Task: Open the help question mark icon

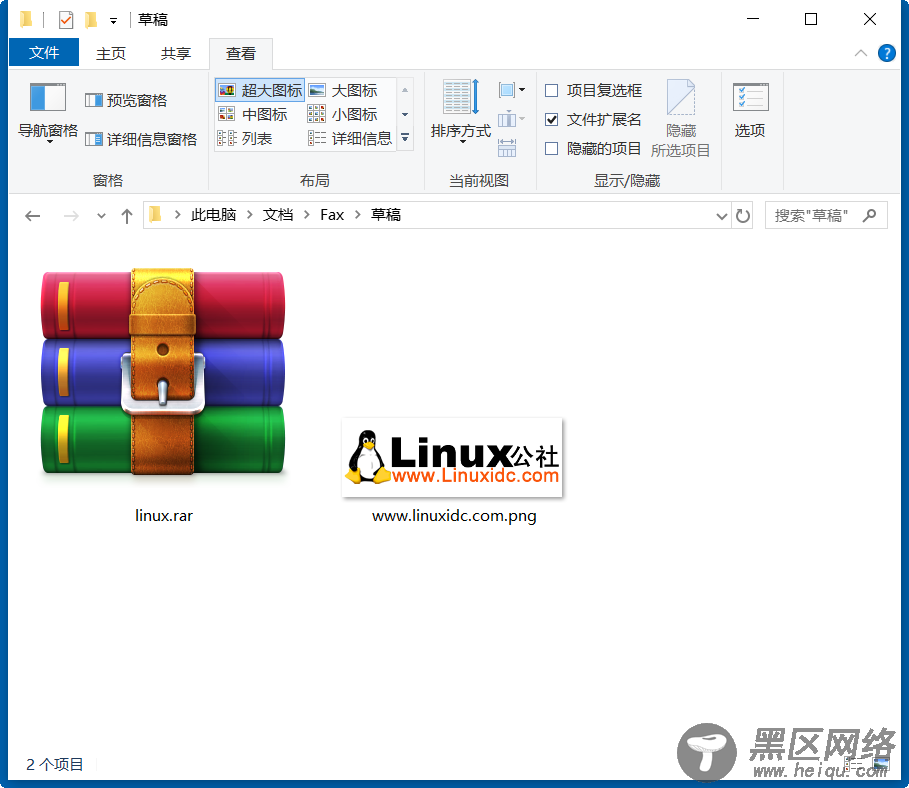Action: (x=886, y=53)
